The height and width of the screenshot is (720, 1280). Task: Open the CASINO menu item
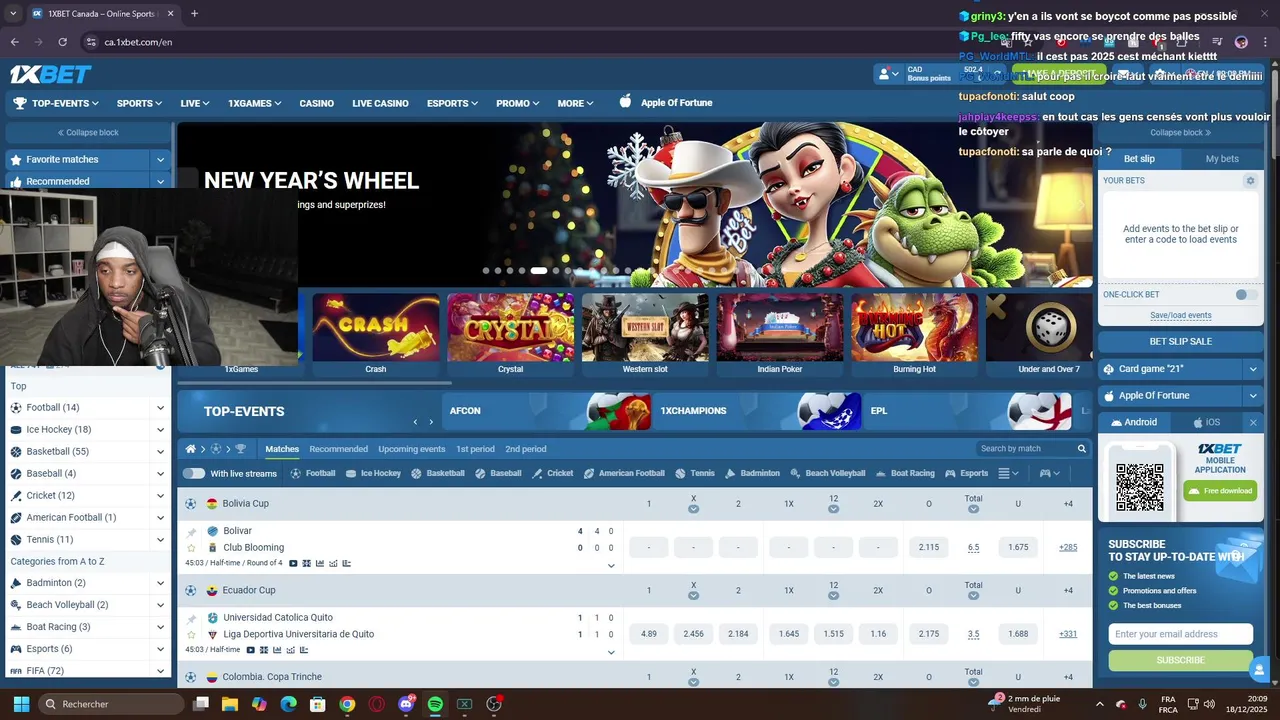point(316,103)
